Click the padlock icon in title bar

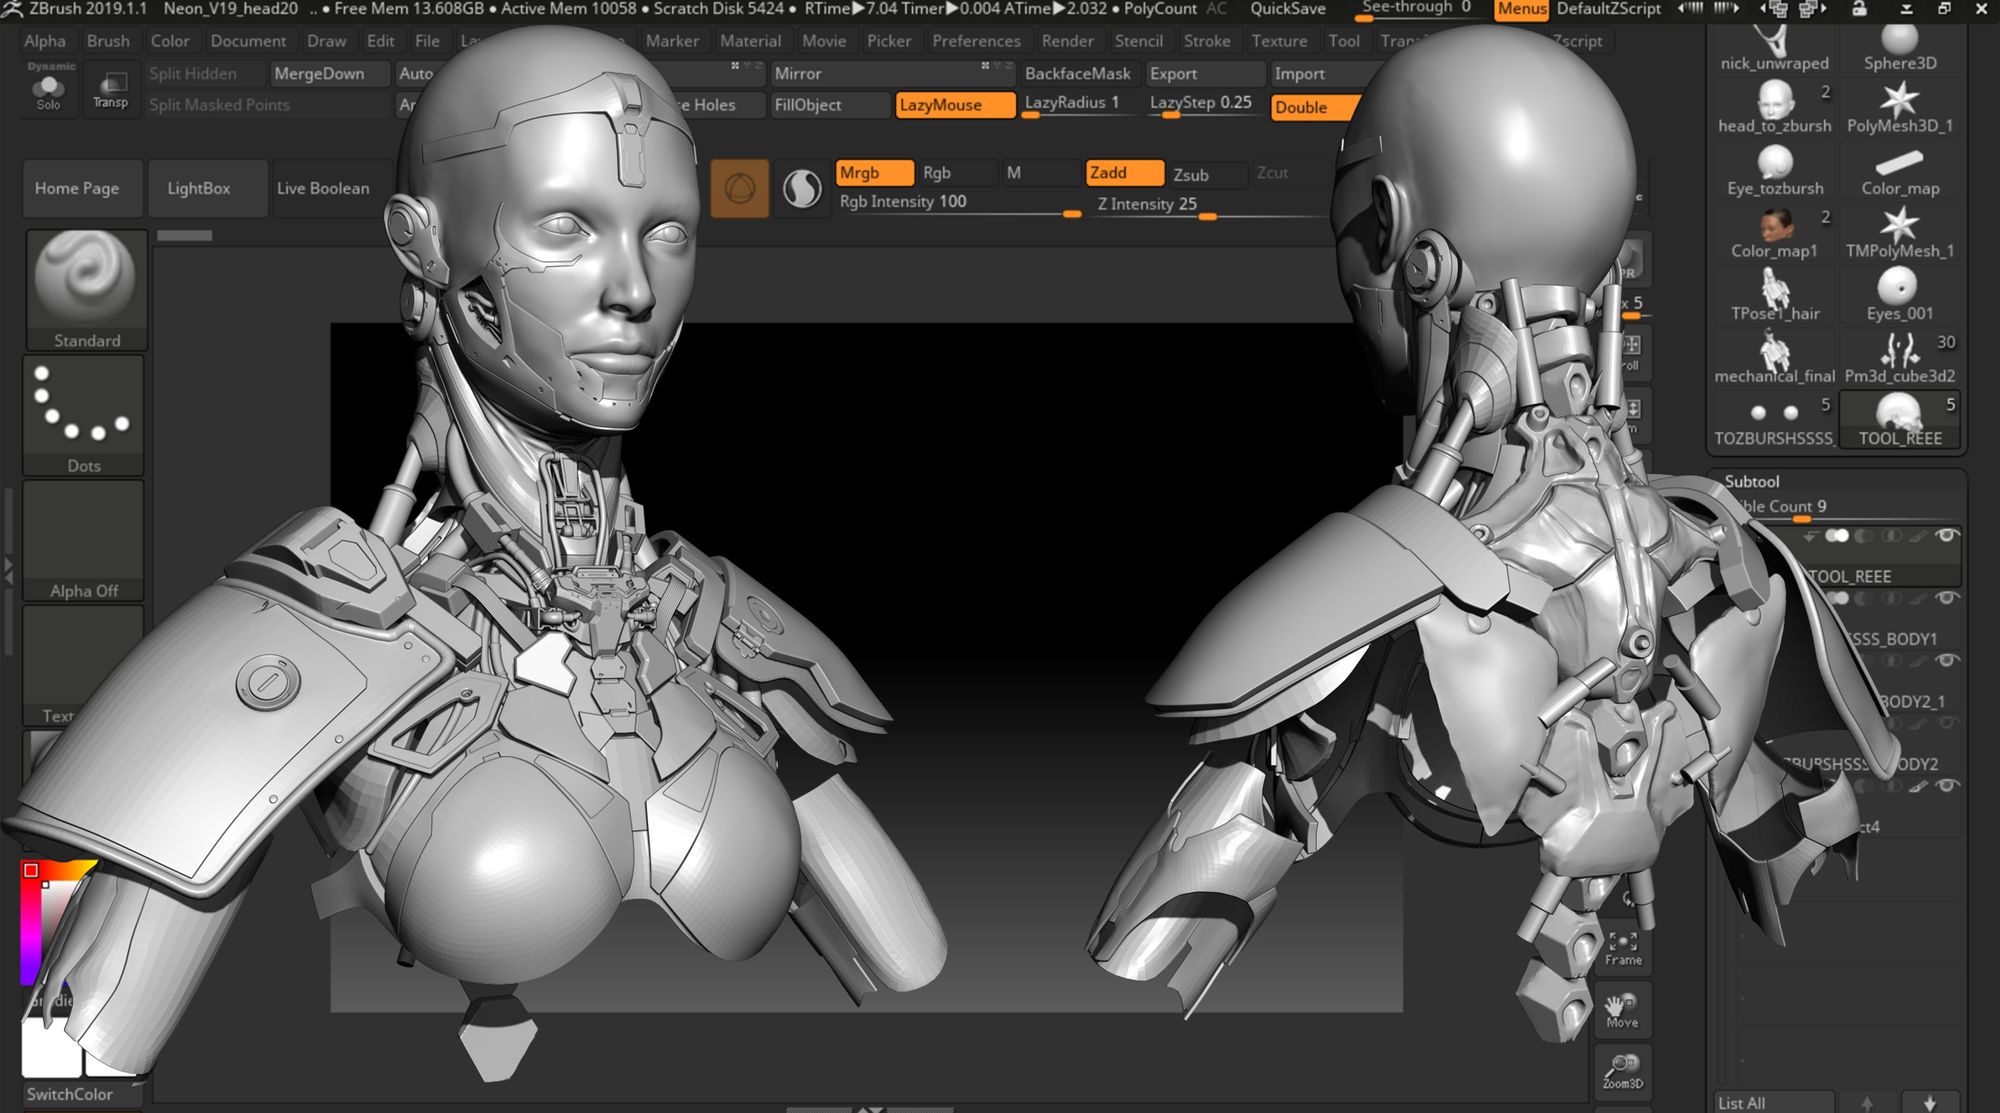[x=1859, y=9]
